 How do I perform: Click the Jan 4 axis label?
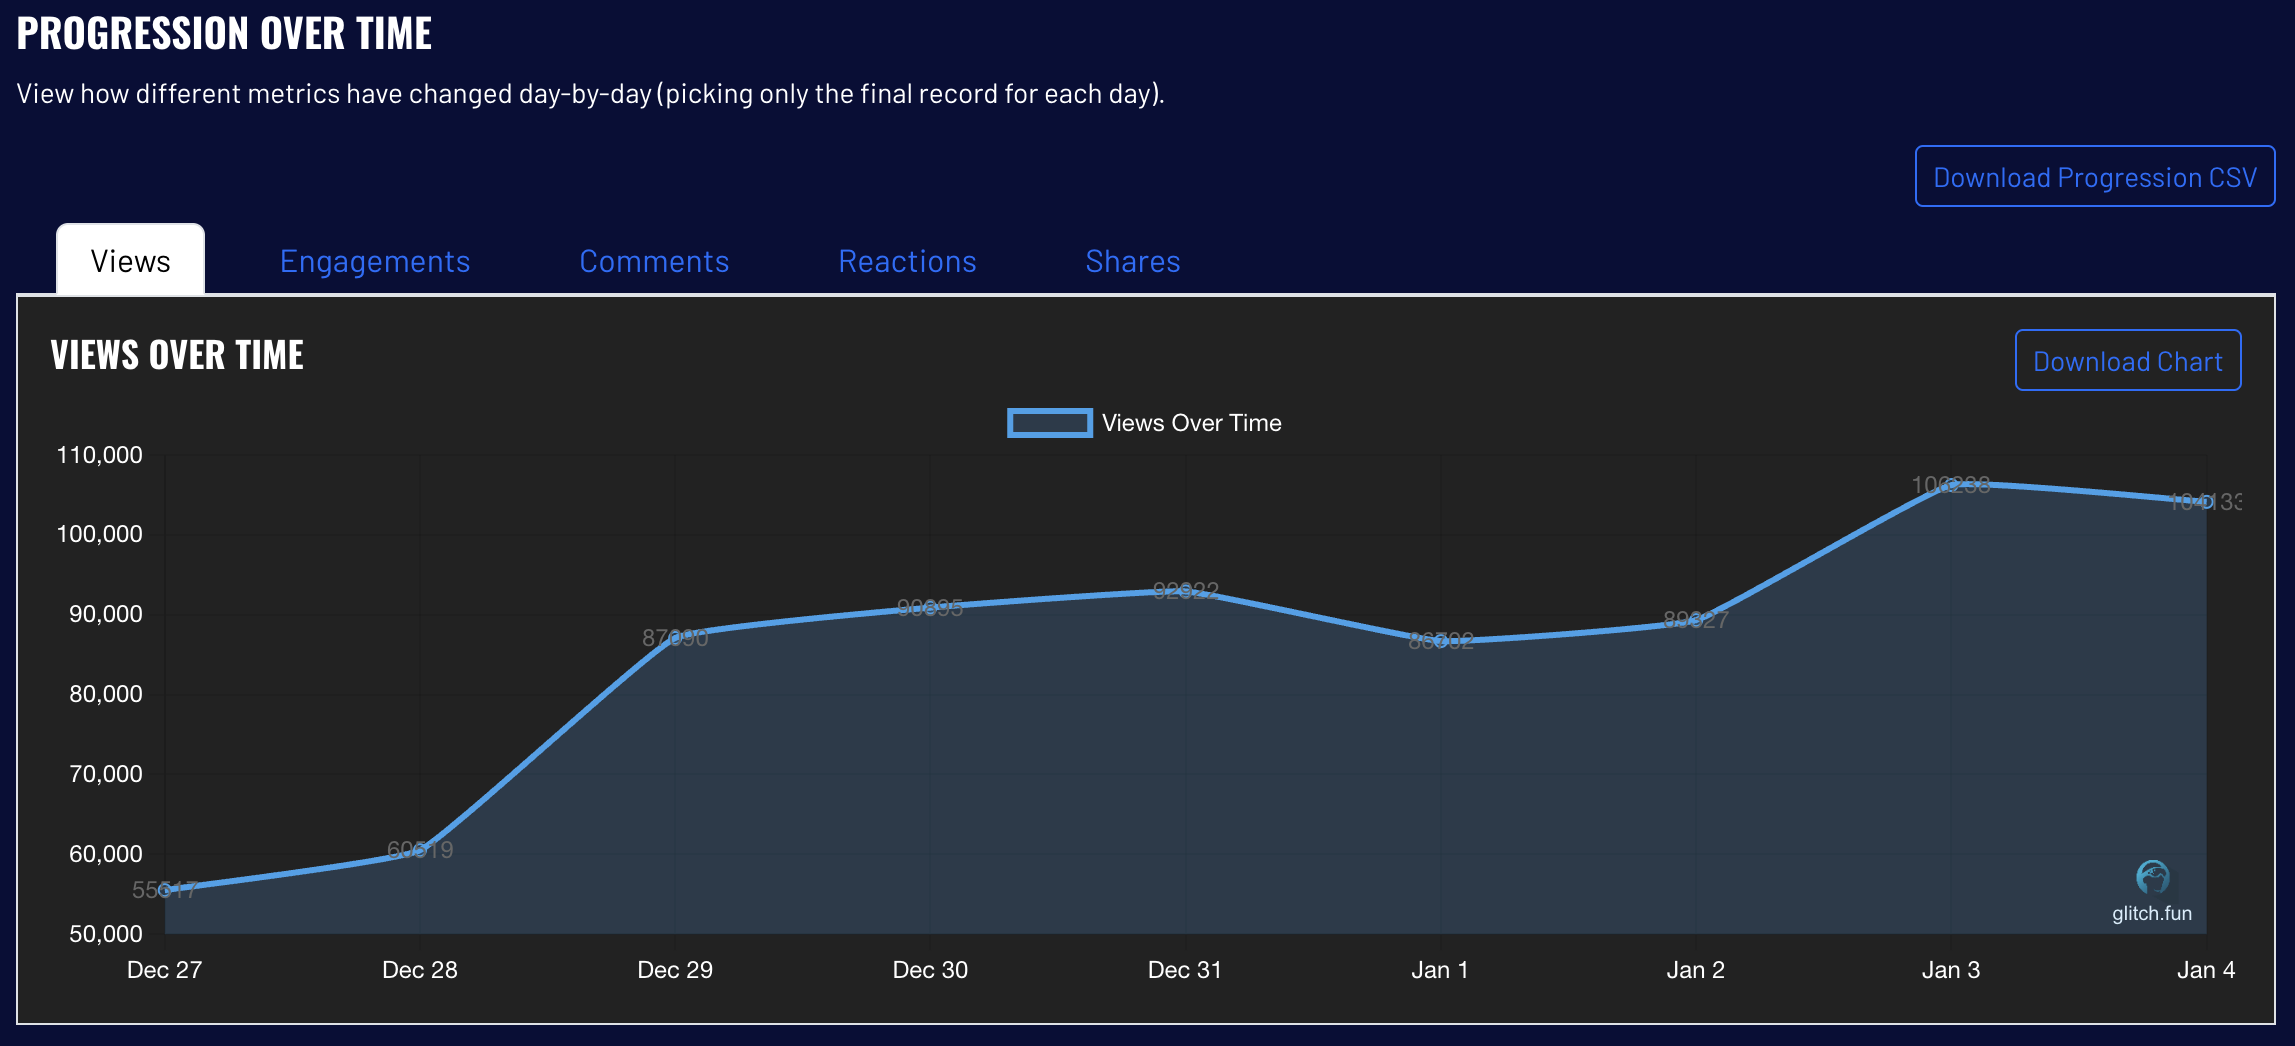(x=2206, y=969)
